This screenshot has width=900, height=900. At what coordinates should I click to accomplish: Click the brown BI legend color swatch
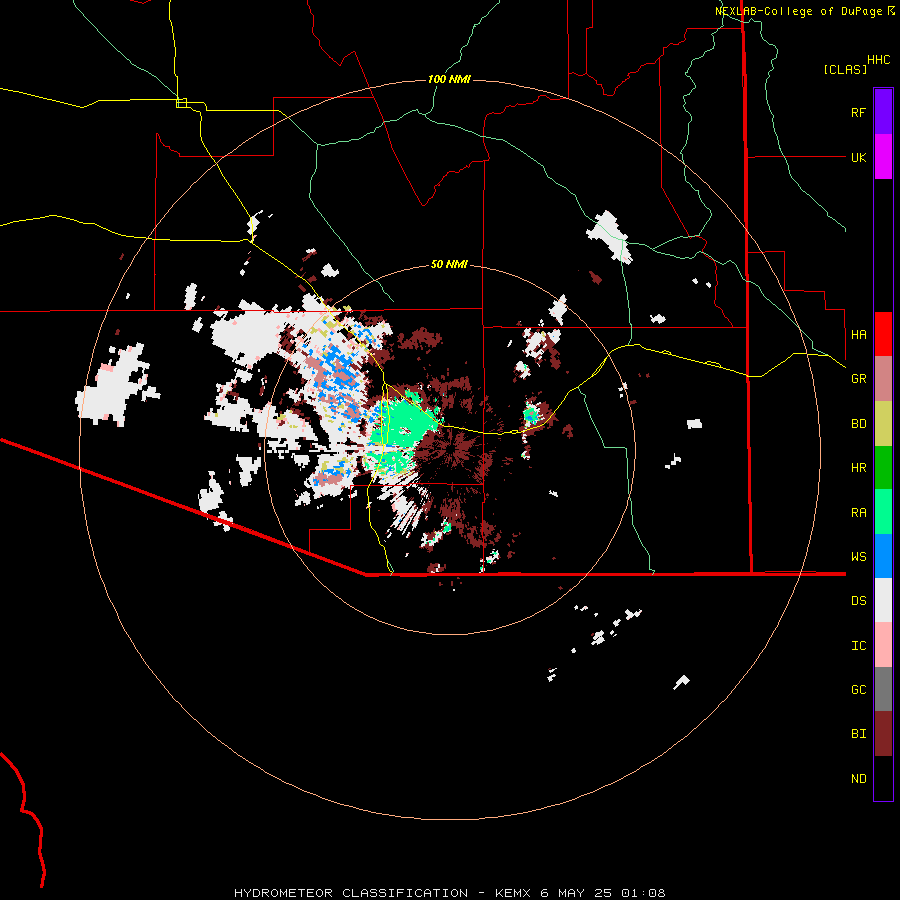(x=883, y=734)
